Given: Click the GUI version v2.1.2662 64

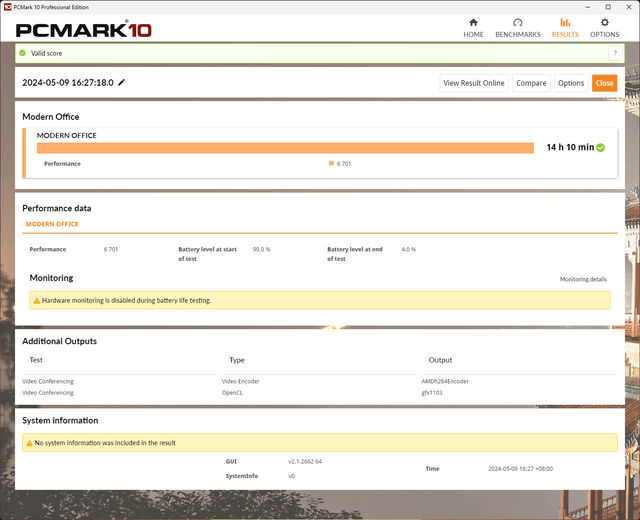Looking at the screenshot, I should (305, 461).
